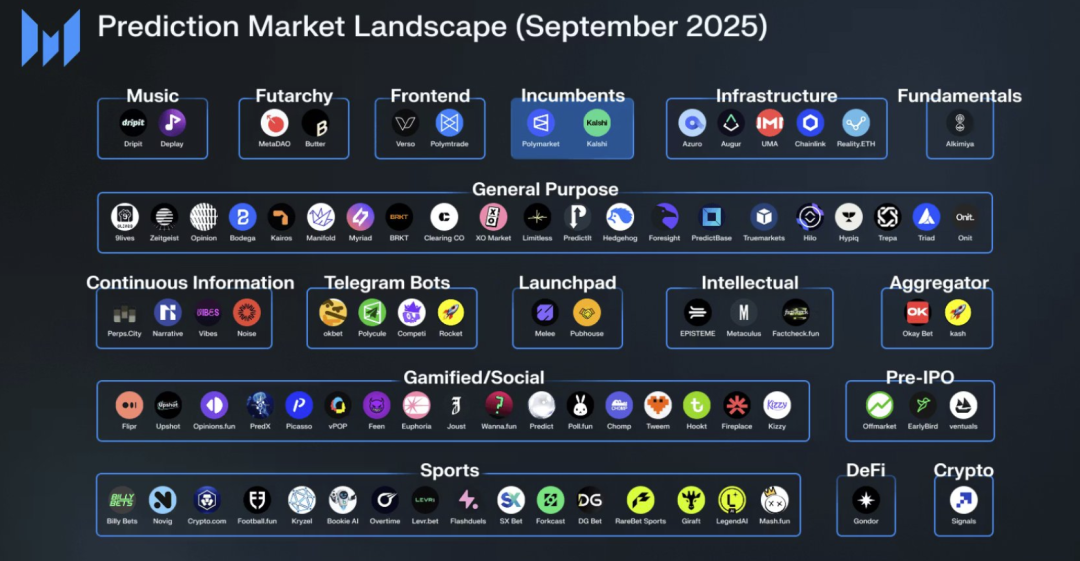Select the Crypto.com icon in Sports
This screenshot has height=561, width=1080.
(207, 500)
